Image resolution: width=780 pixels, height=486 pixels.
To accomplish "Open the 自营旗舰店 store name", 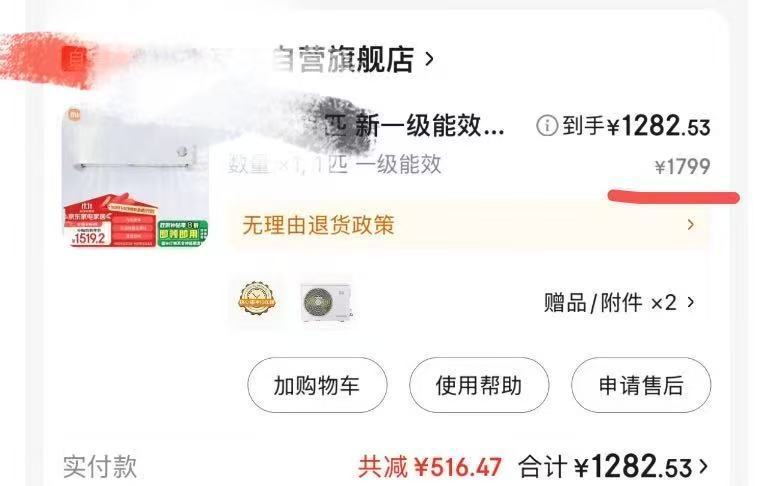I will (x=343, y=60).
